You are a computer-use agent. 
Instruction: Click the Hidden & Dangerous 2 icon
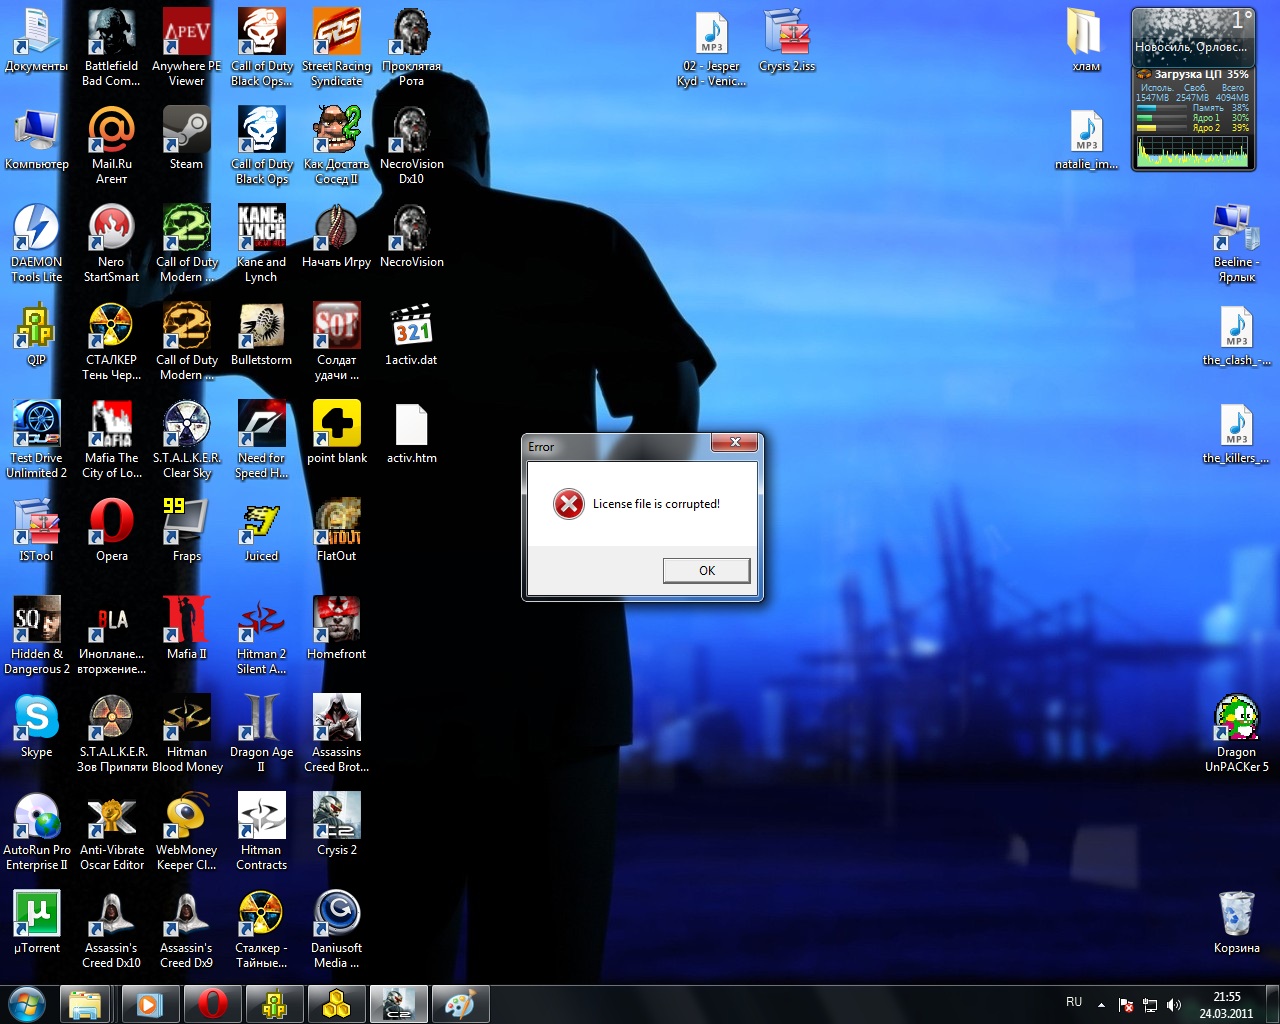36,635
